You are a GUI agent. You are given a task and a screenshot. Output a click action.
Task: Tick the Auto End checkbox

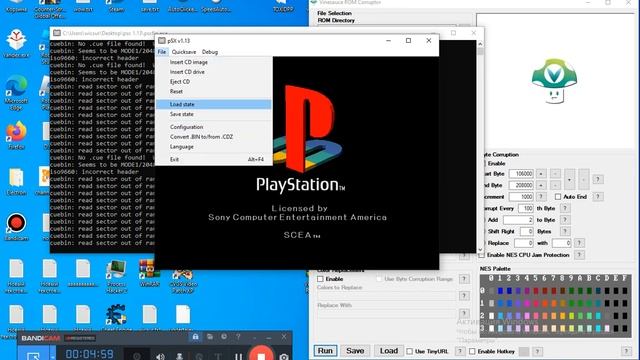point(558,197)
